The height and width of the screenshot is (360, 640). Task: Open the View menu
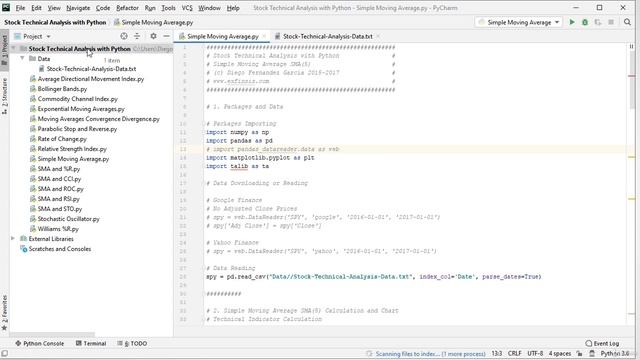(x=54, y=8)
